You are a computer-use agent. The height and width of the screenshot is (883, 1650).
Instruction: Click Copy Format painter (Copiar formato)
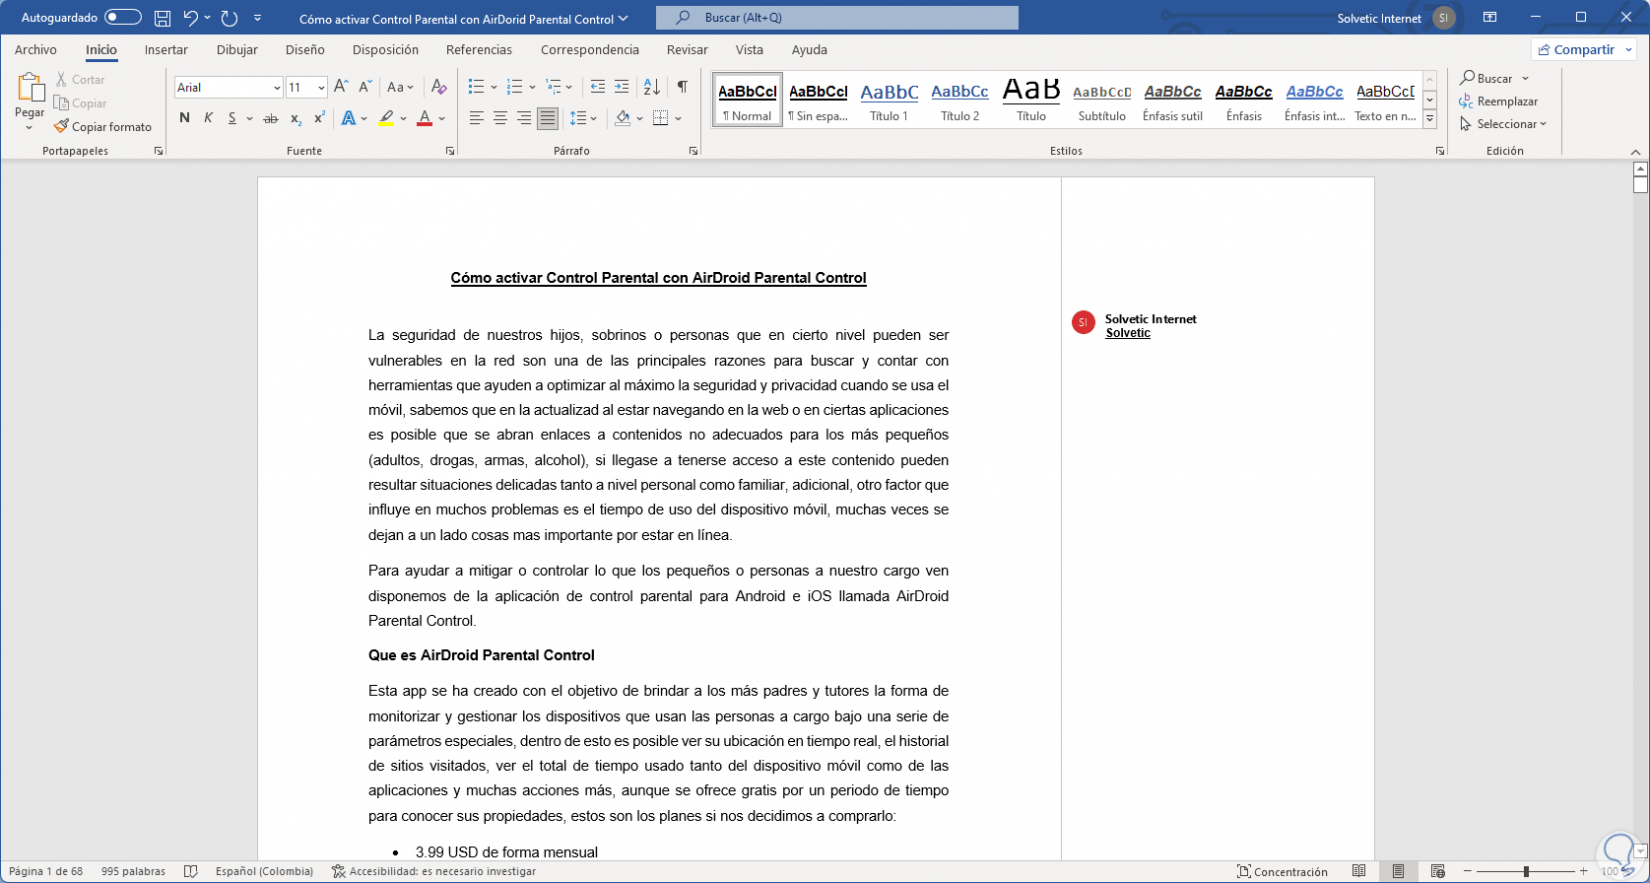click(103, 127)
